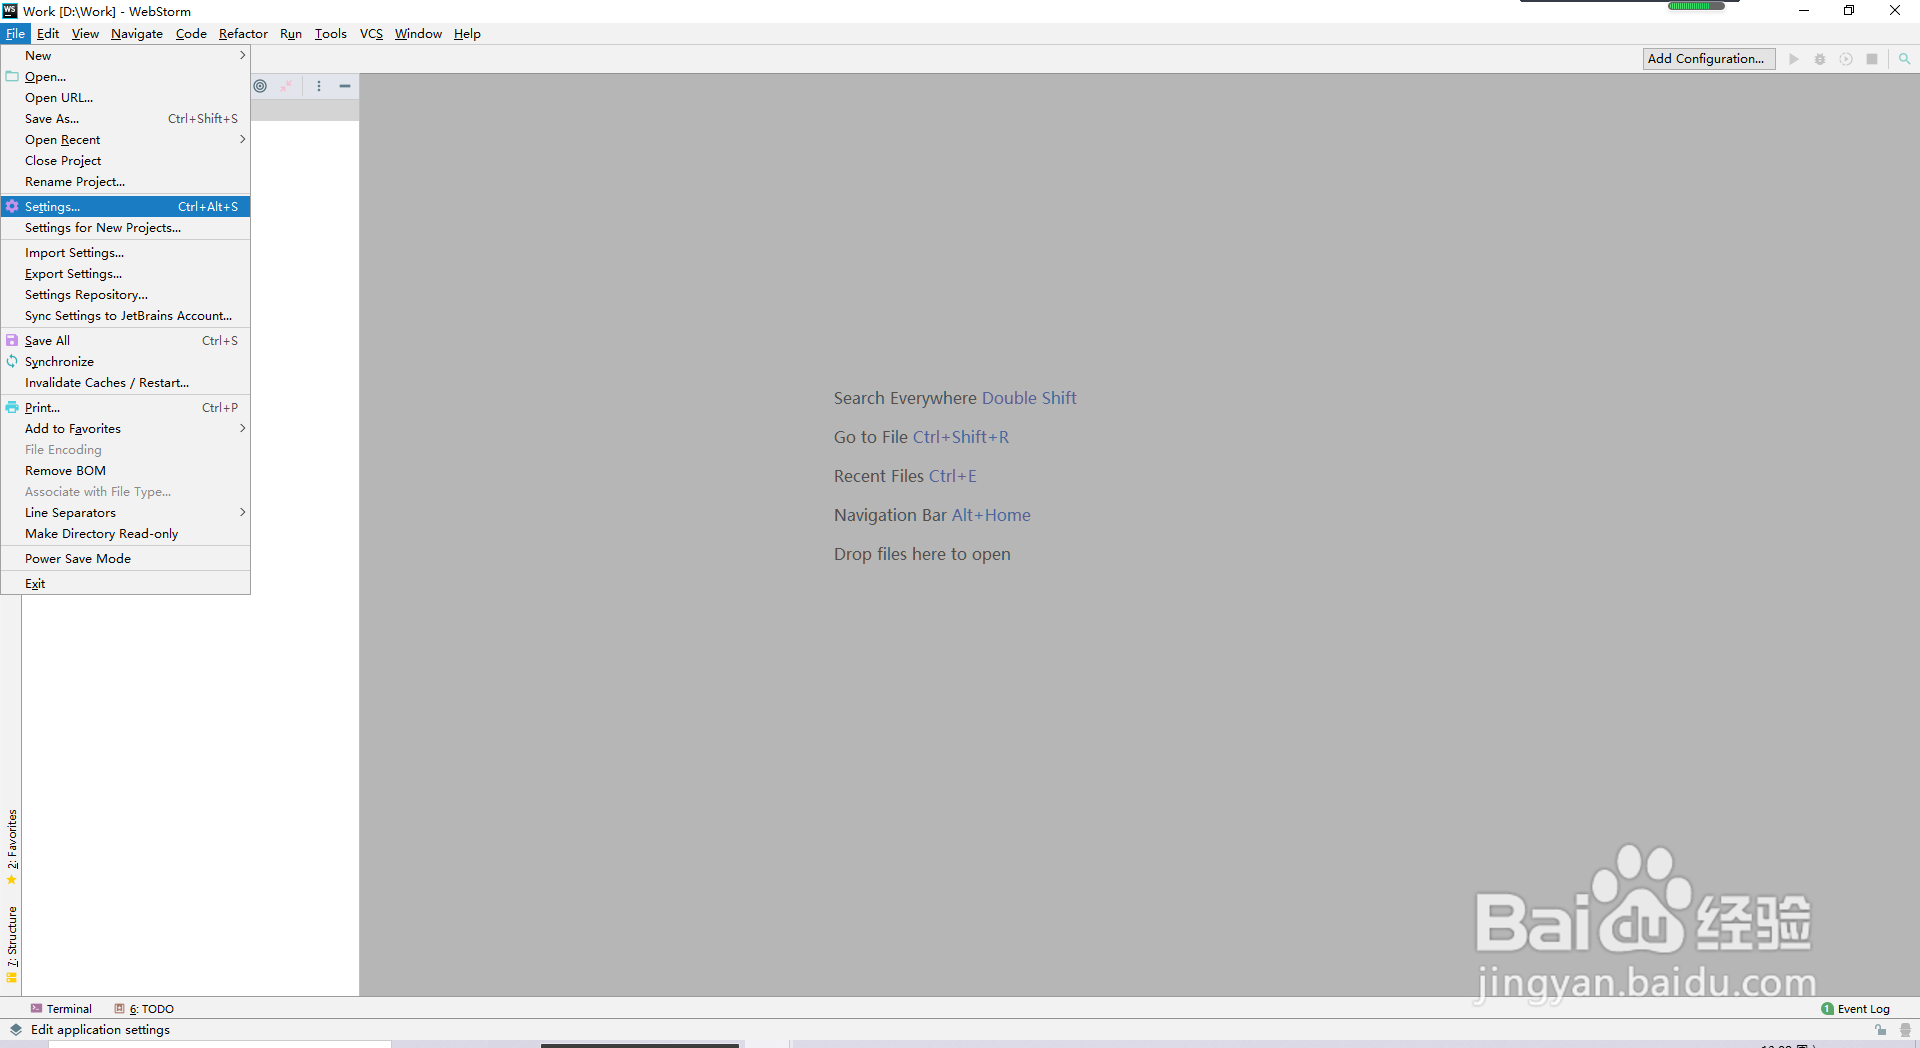Select Close Project

(125, 161)
